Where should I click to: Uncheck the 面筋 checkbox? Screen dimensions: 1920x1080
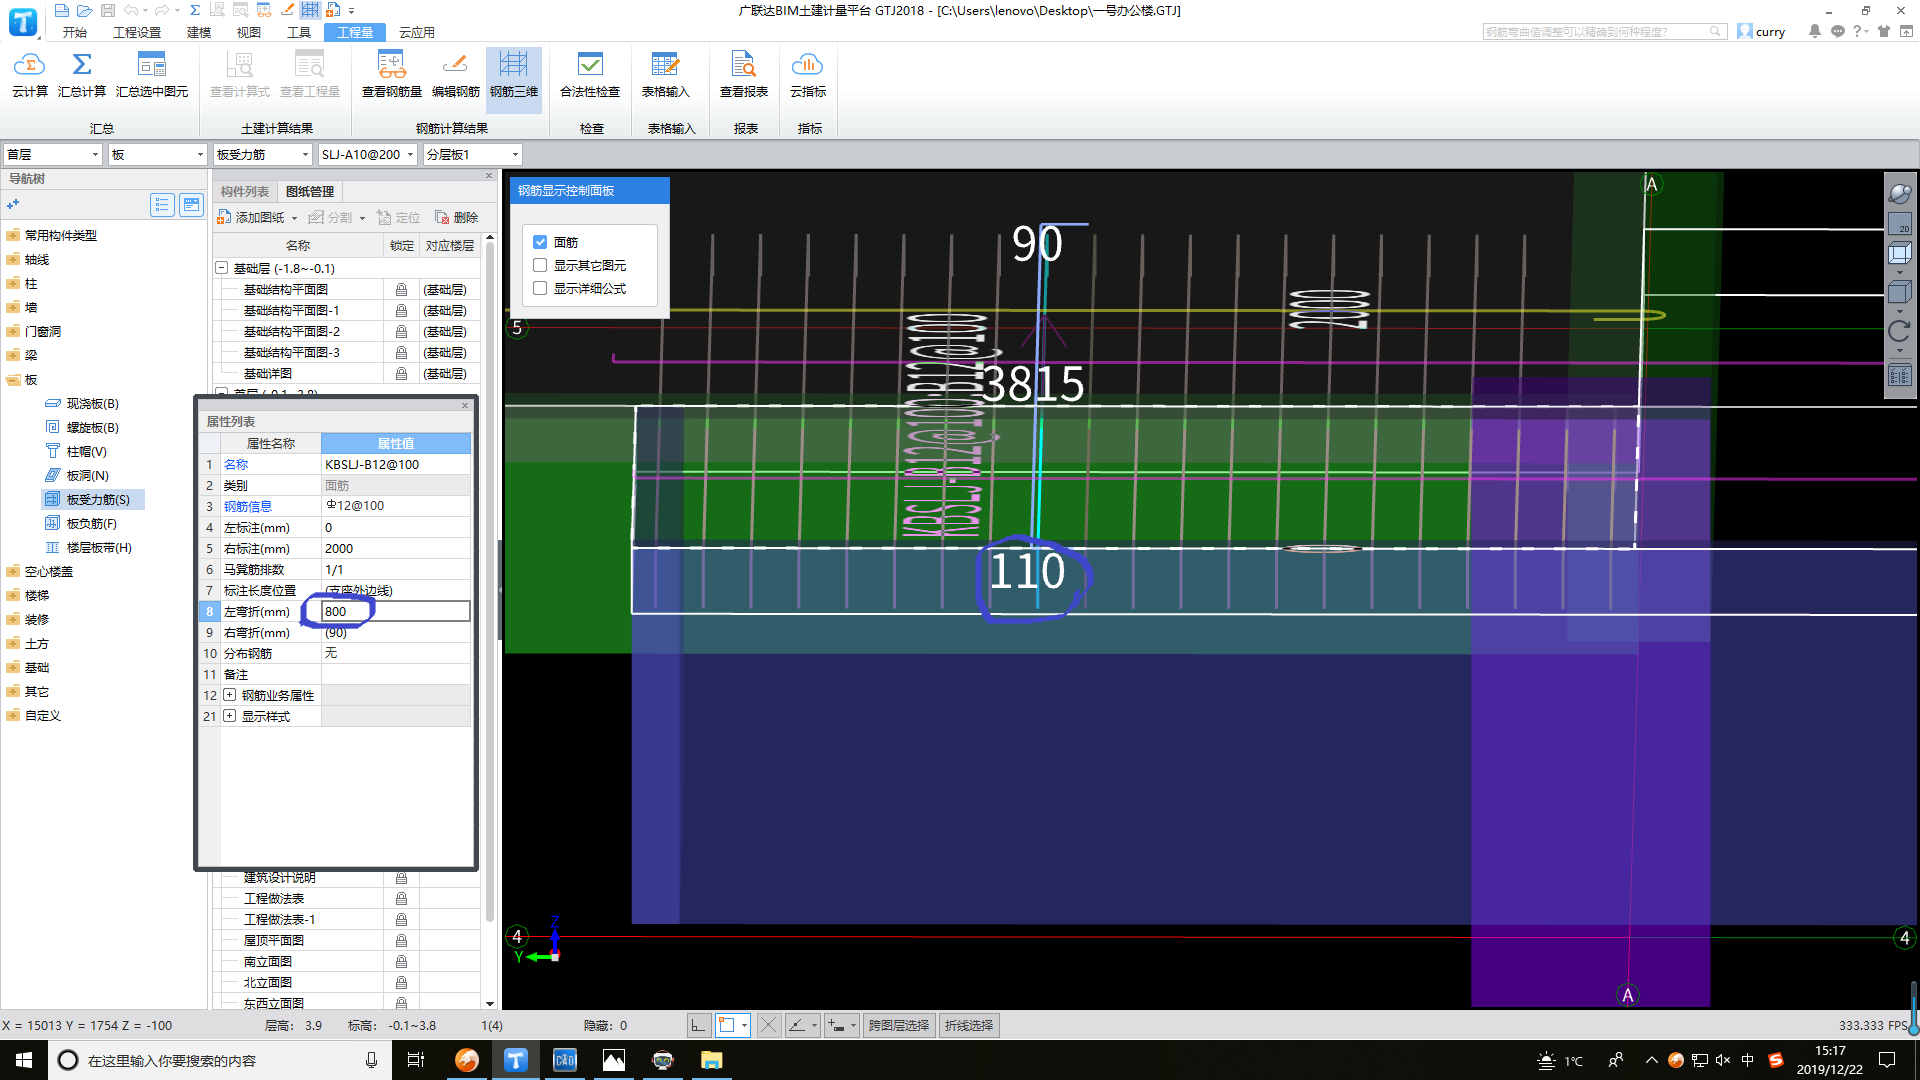[x=540, y=242]
